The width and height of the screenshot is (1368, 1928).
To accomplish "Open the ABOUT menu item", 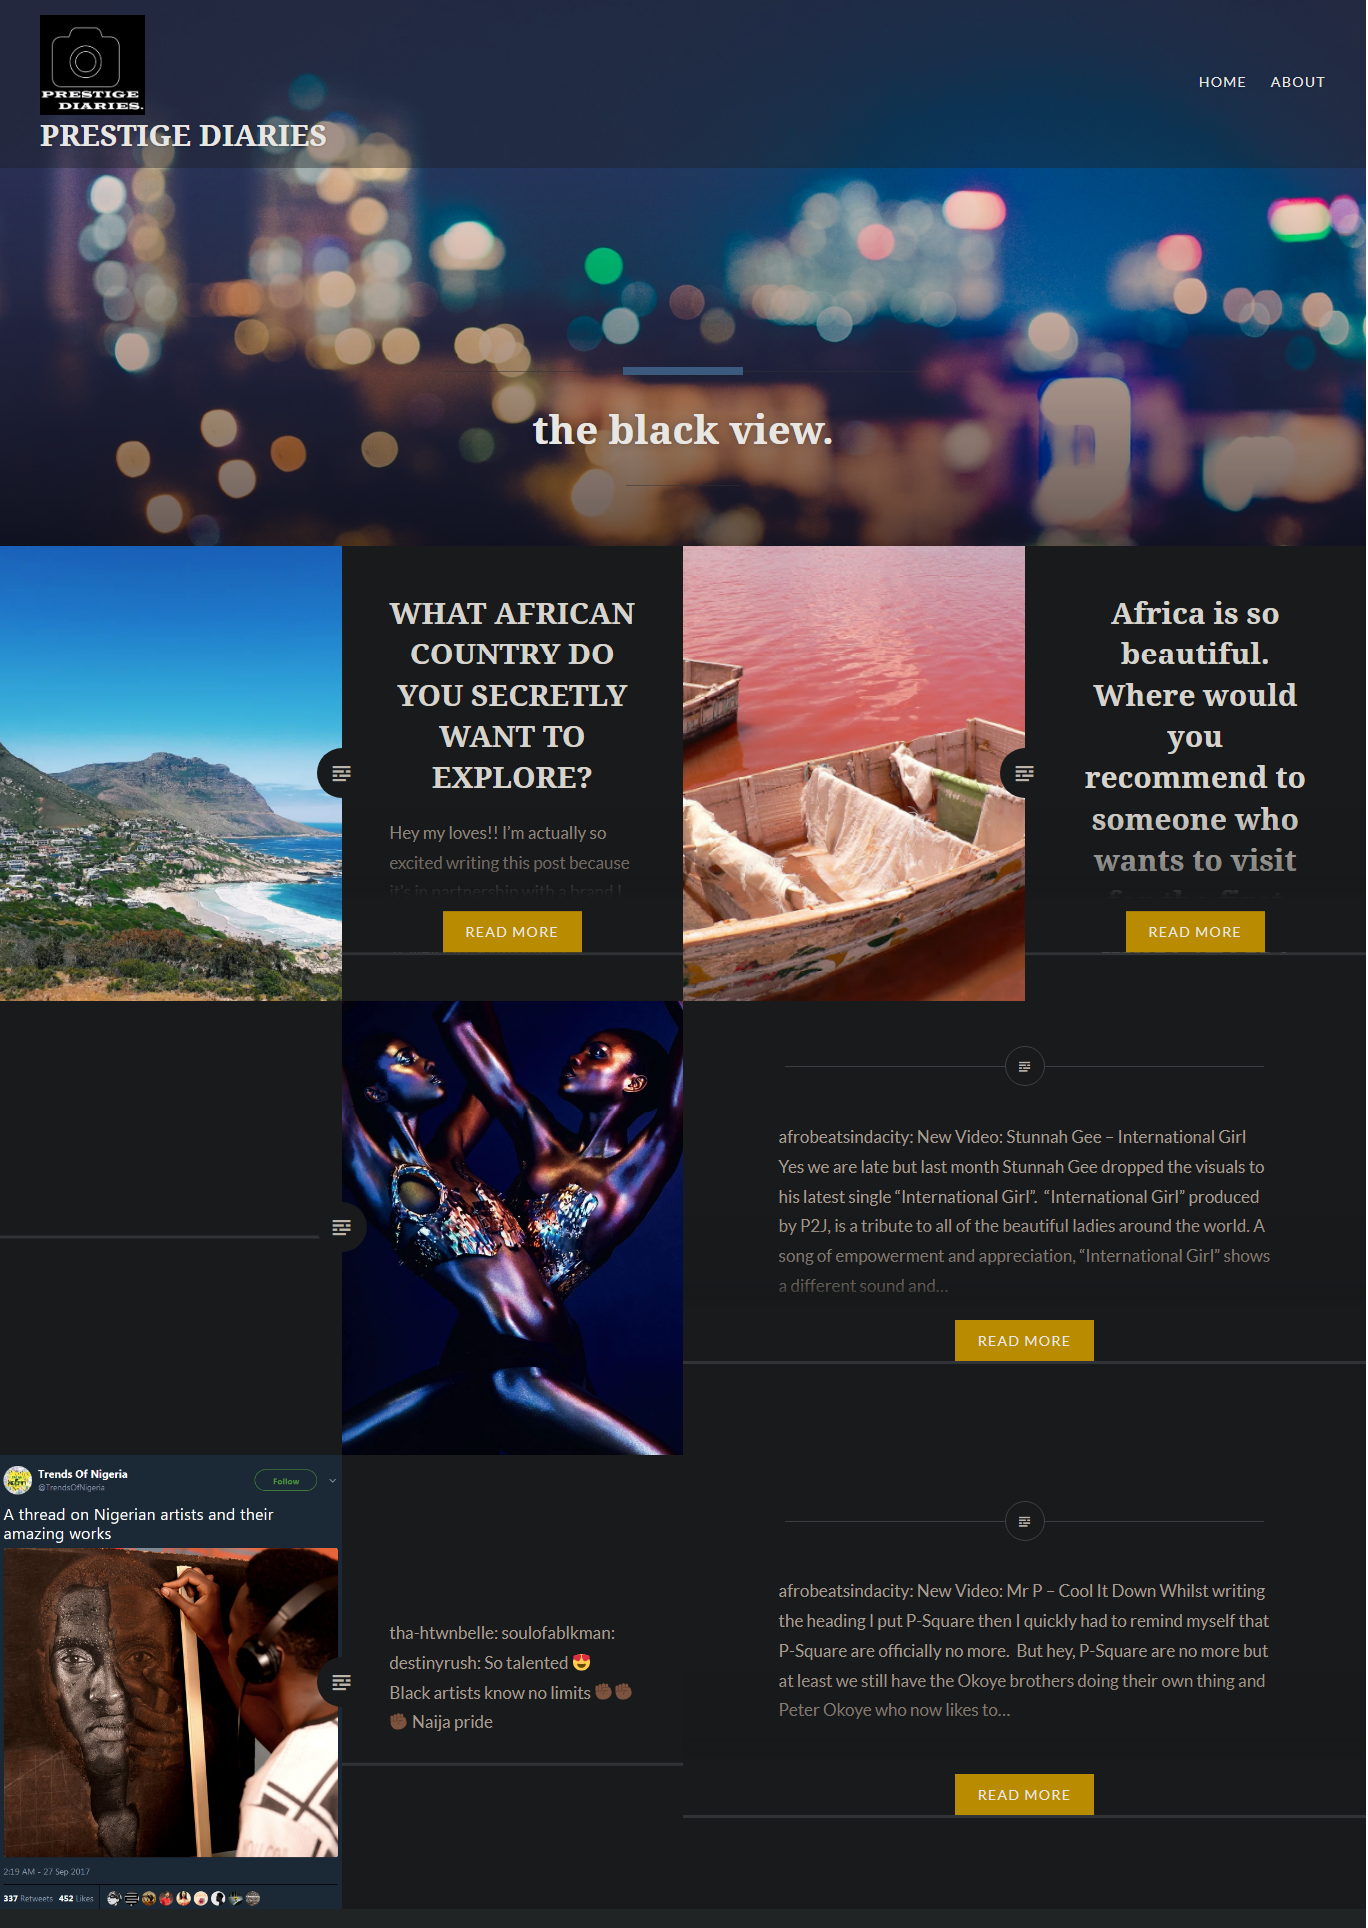I will click(1297, 82).
